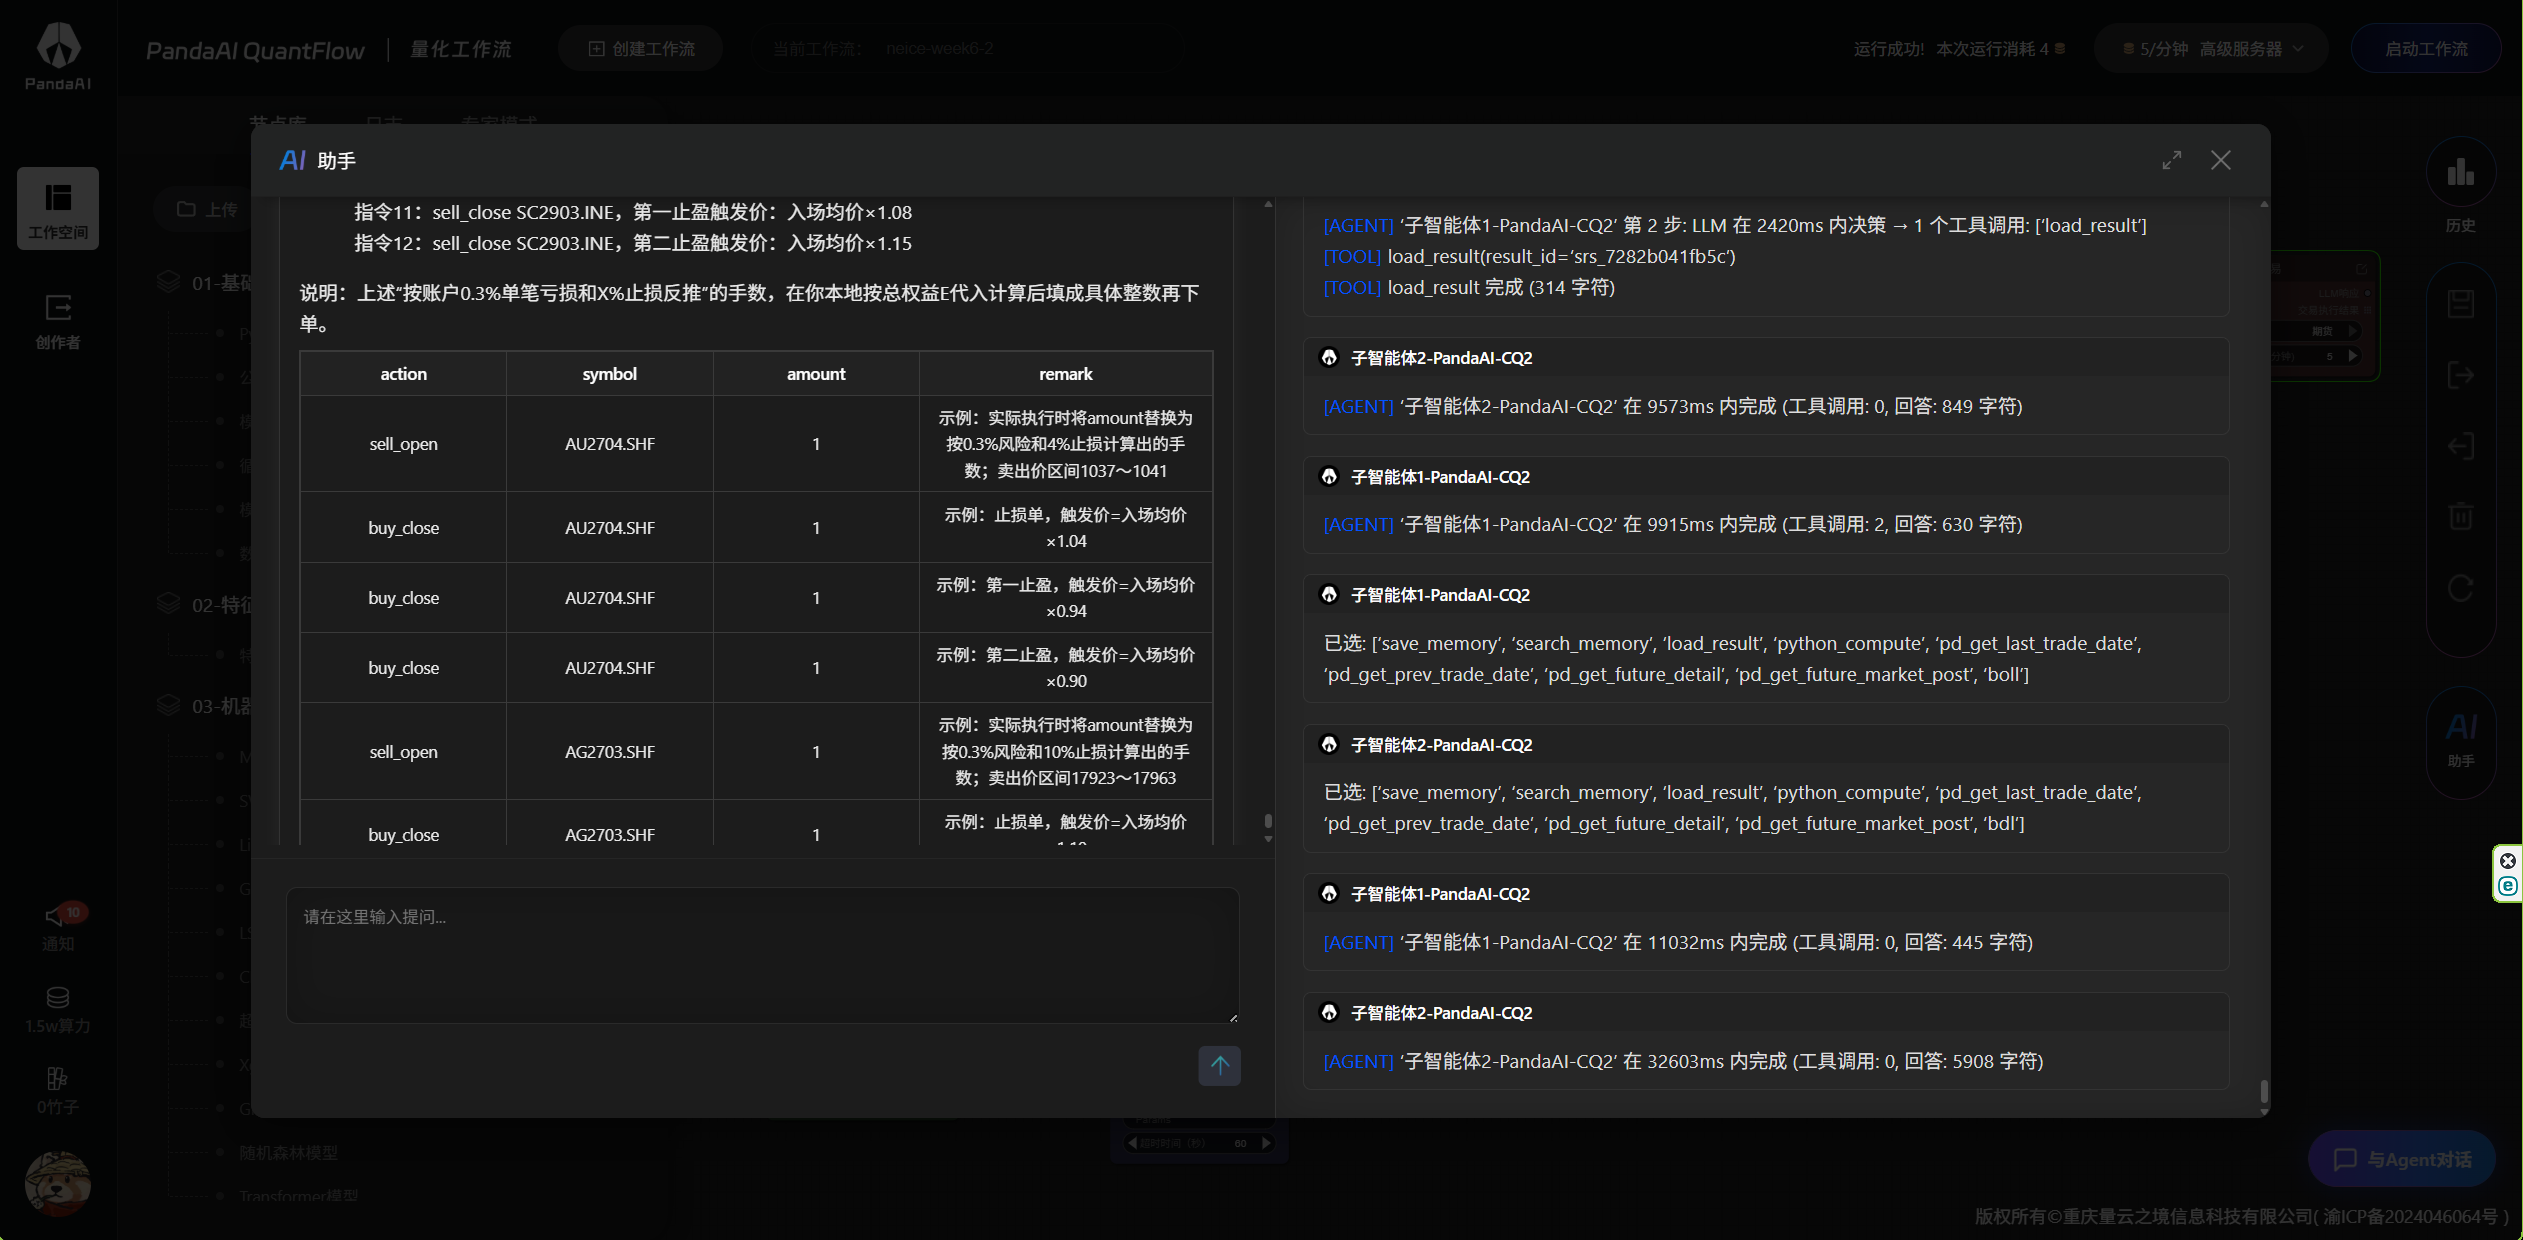Click the delete trash can icon
2523x1240 pixels.
pos(2460,516)
